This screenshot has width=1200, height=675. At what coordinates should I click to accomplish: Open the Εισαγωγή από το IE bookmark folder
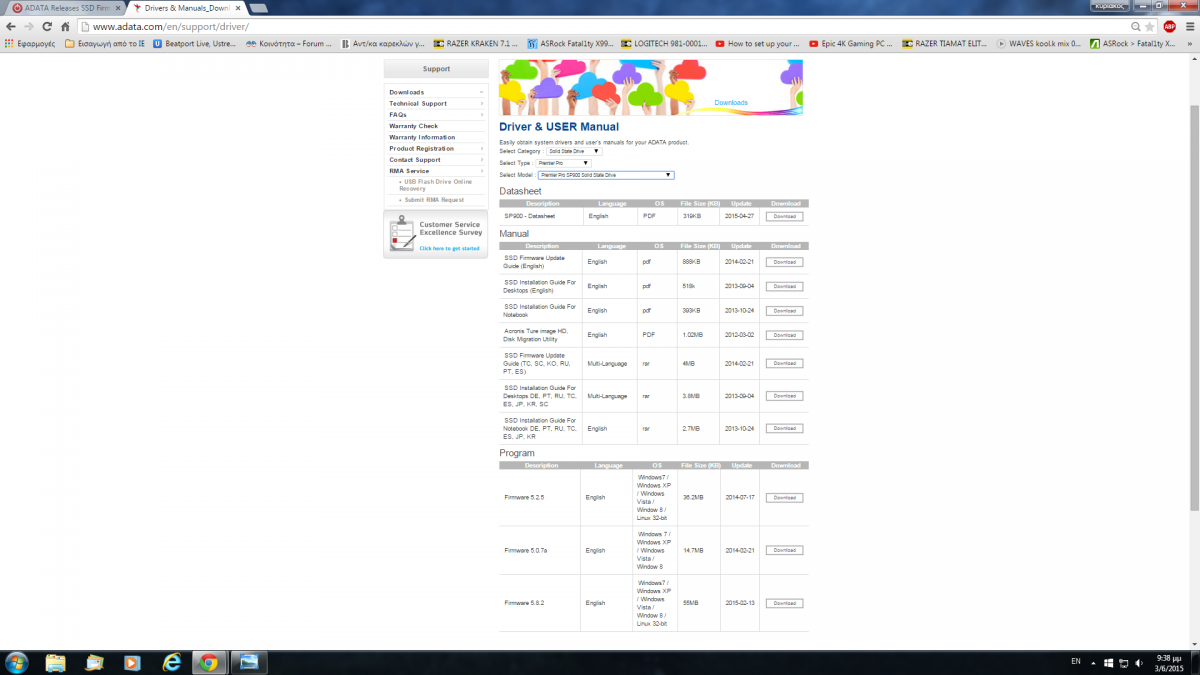tap(105, 44)
